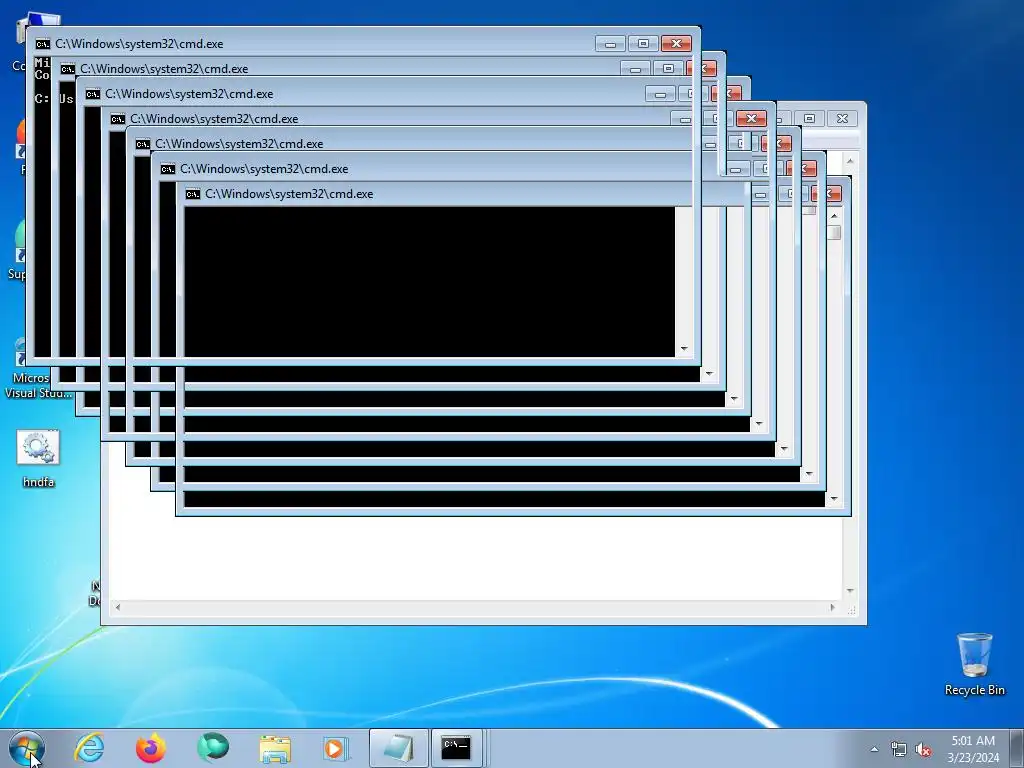The width and height of the screenshot is (1024, 768).
Task: Maximize the Notepad window behind cmd windows
Action: pos(809,118)
